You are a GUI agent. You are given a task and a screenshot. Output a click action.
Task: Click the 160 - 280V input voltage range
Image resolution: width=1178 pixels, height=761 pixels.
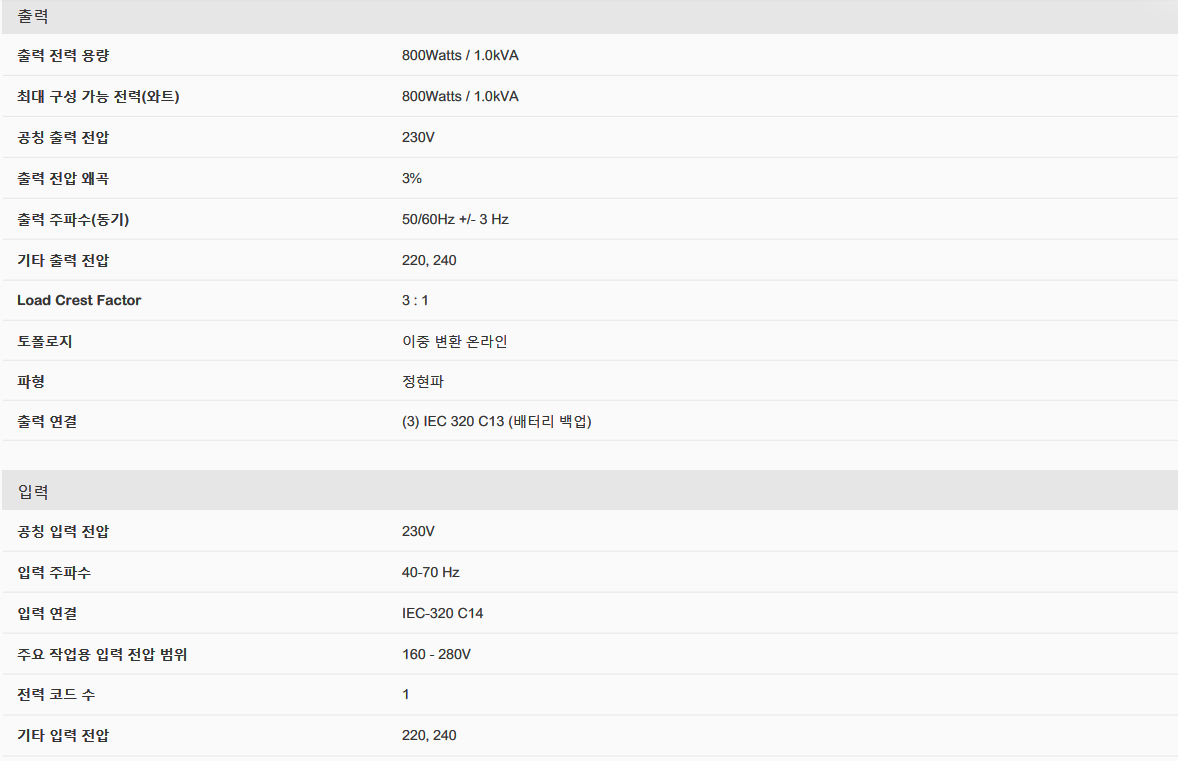[436, 654]
